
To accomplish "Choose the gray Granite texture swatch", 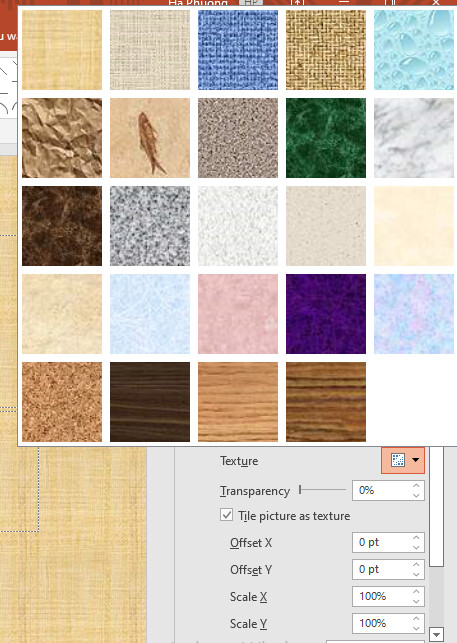I will (x=150, y=226).
